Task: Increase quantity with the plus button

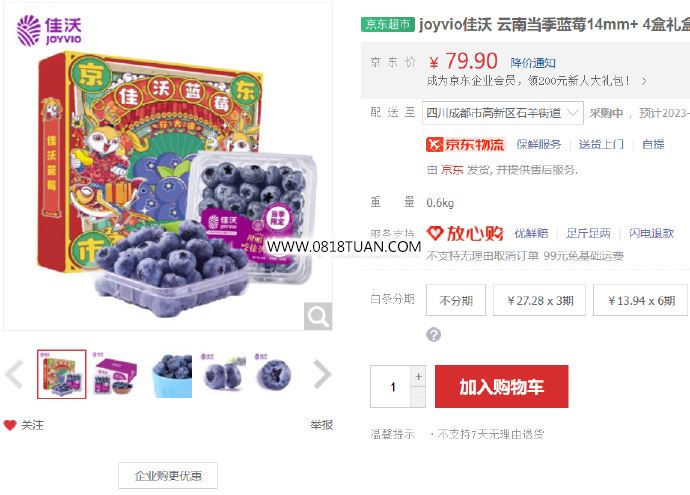Action: [x=418, y=376]
